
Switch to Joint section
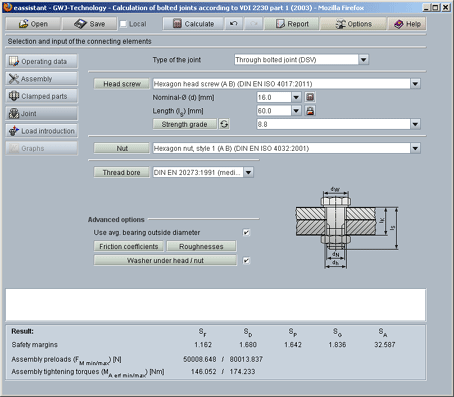42,114
